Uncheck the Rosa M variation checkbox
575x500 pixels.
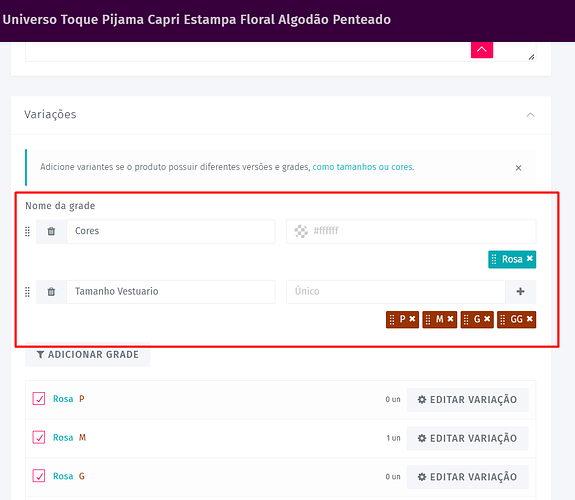(x=39, y=437)
